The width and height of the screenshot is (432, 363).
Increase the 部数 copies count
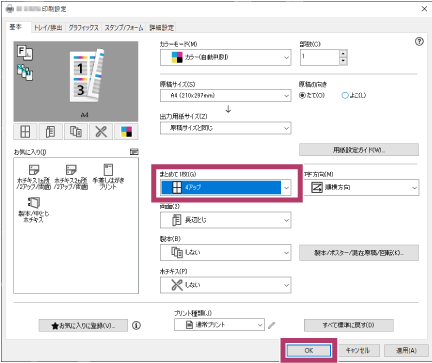coord(343,53)
